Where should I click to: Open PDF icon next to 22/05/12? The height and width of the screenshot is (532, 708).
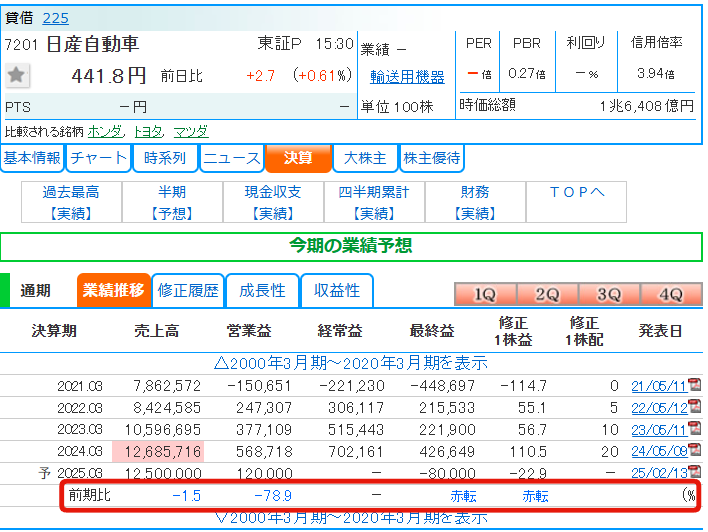tap(694, 408)
